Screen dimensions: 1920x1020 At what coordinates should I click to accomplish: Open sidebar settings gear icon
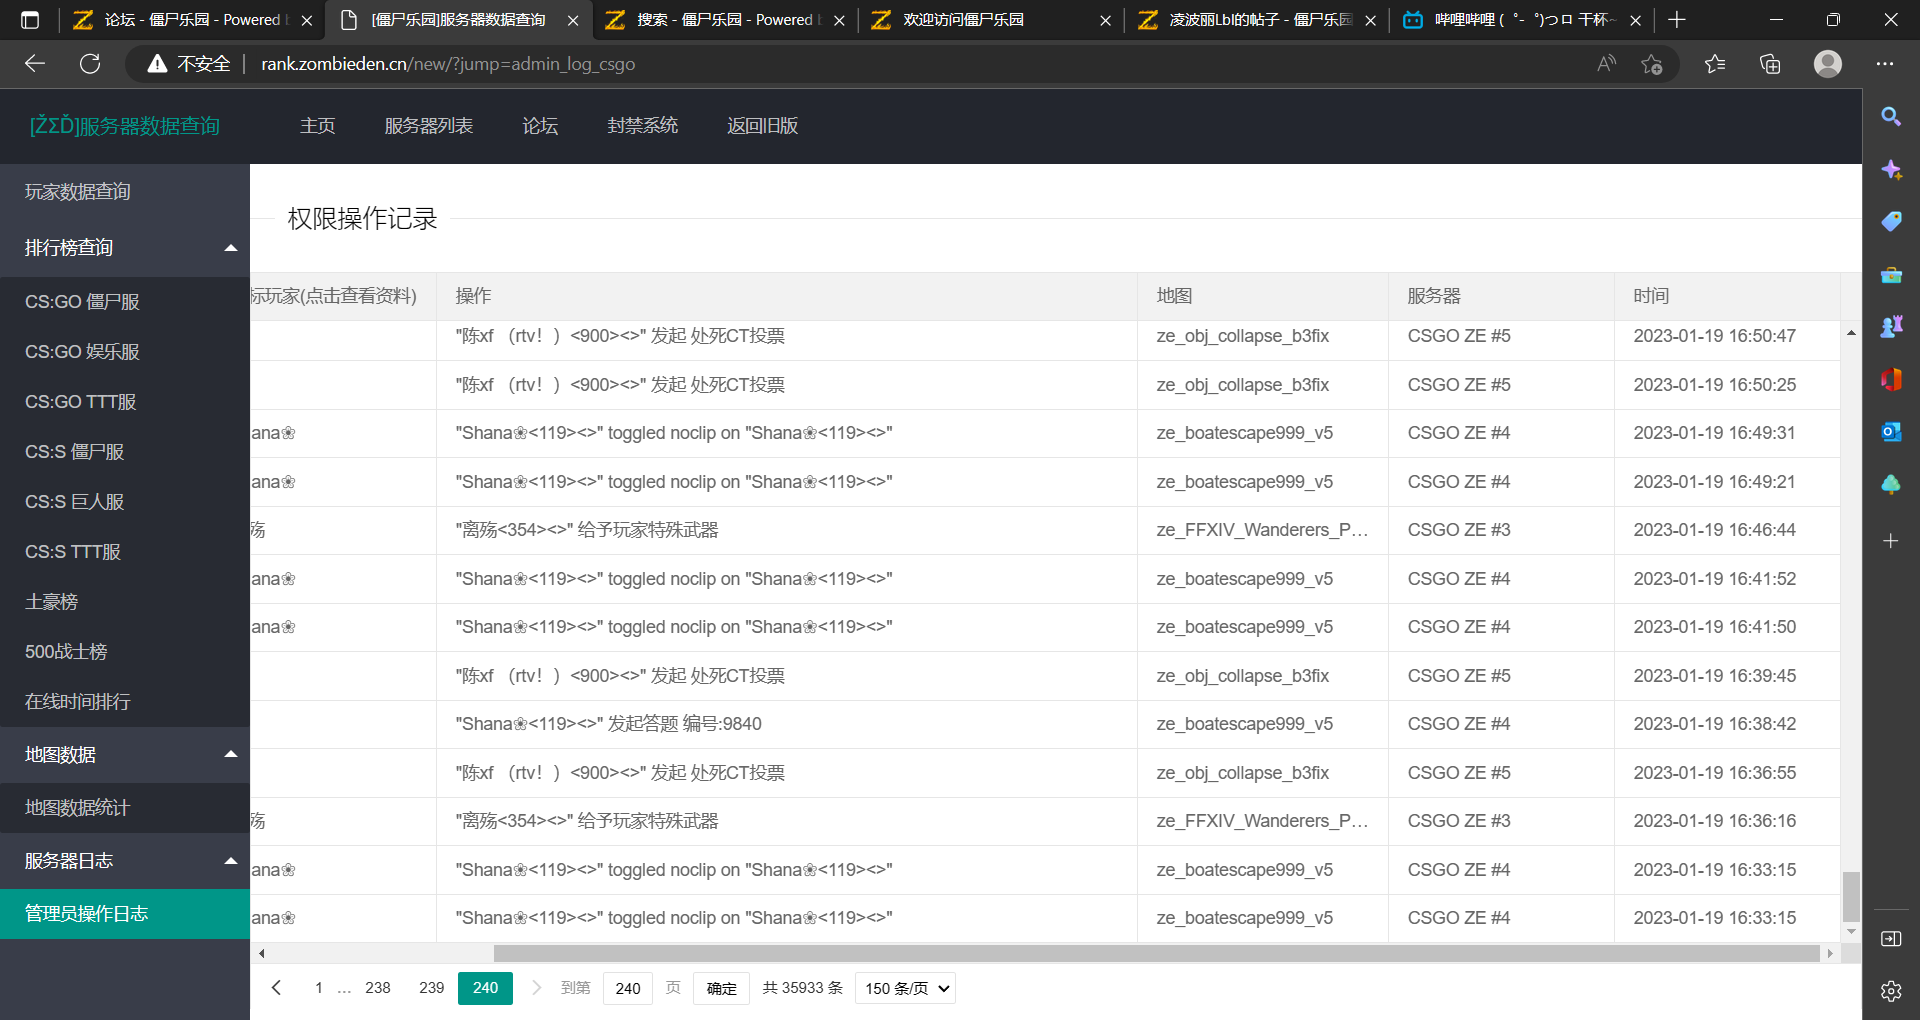pyautogui.click(x=1890, y=991)
